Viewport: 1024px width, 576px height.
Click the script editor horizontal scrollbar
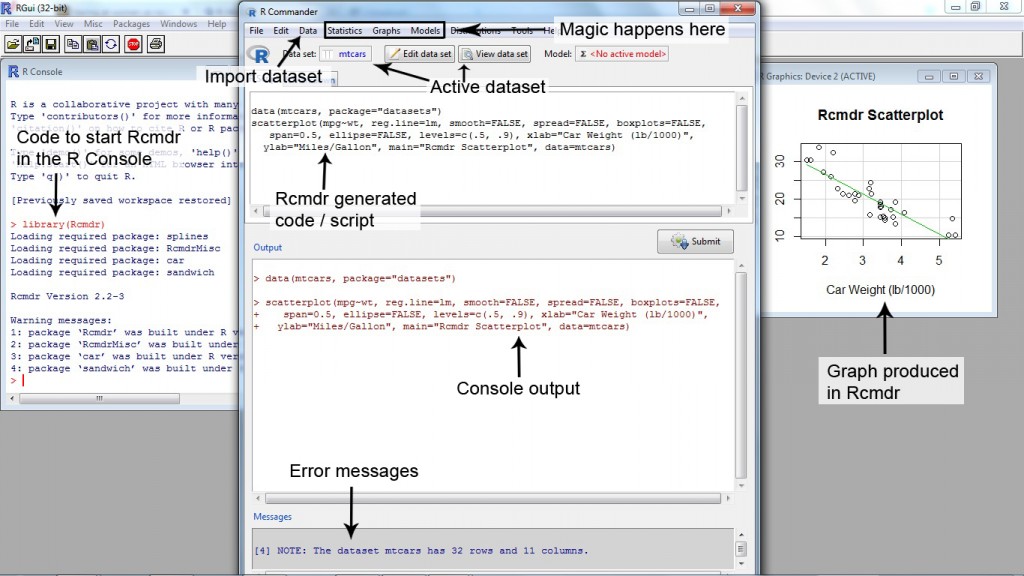point(492,211)
